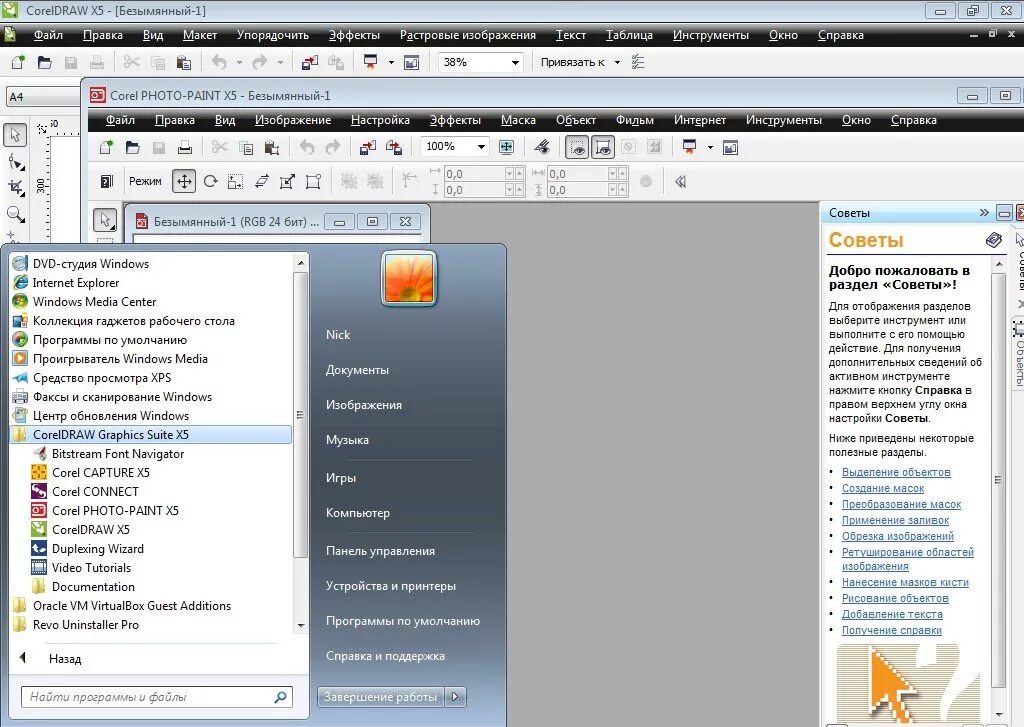This screenshot has height=727, width=1024.
Task: Open PHOTO-PAINT 100% zoom dropdown
Action: [481, 147]
